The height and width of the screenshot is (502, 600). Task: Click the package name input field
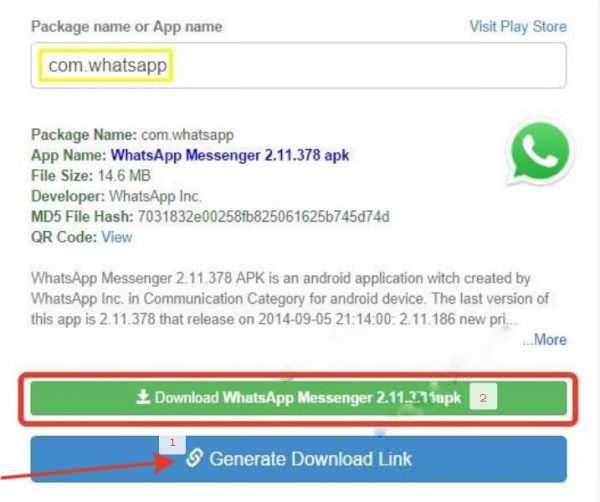[298, 65]
